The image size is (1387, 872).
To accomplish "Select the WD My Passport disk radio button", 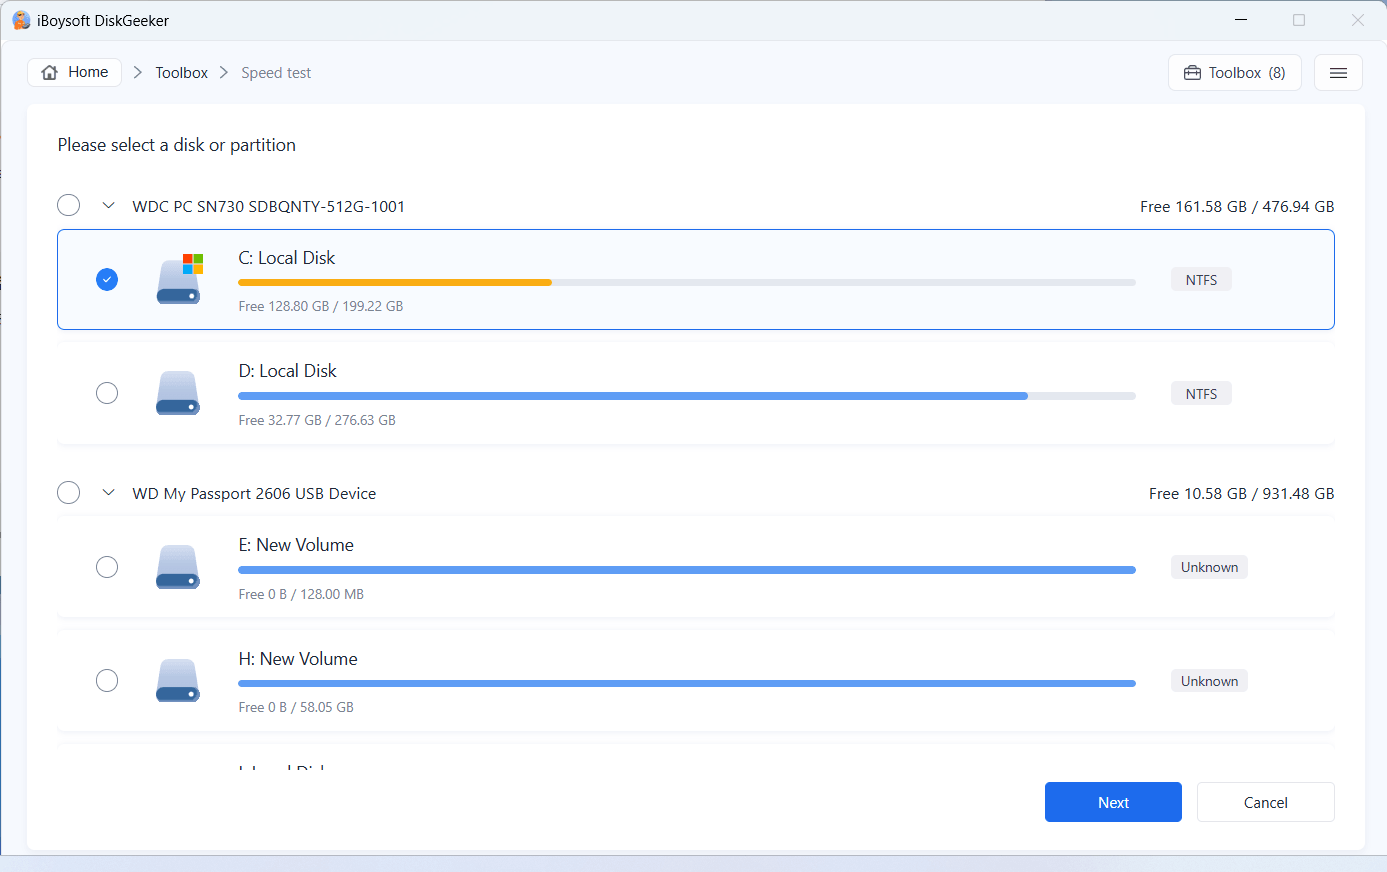I will (68, 492).
